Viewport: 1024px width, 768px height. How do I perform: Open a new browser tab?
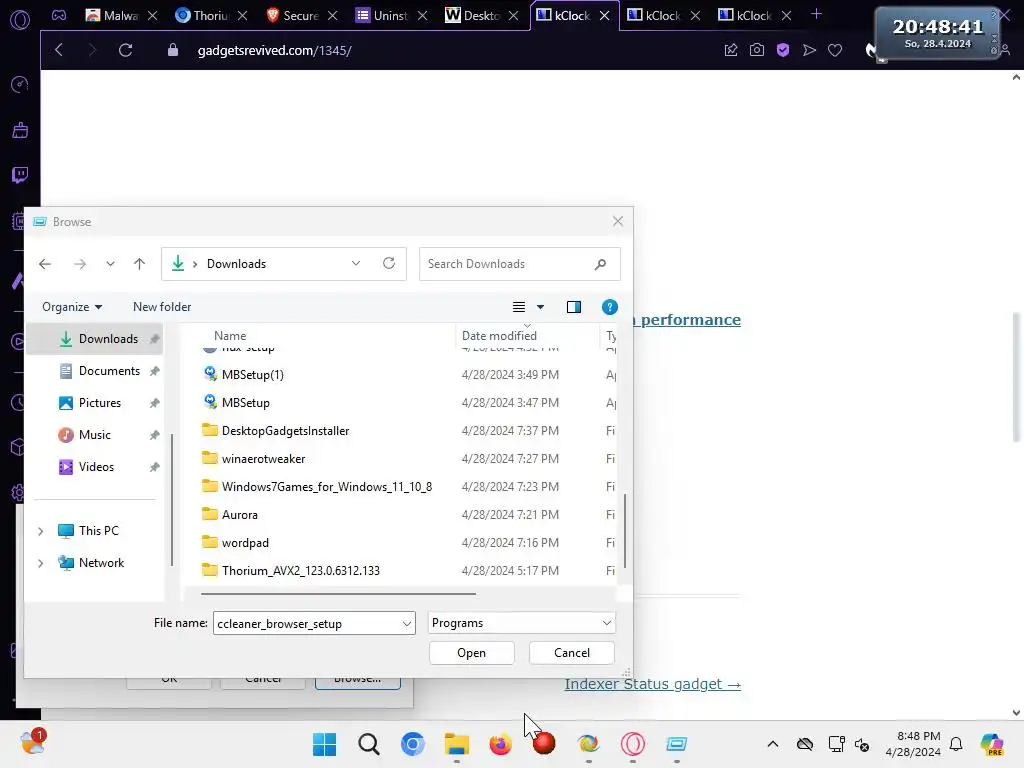[816, 14]
